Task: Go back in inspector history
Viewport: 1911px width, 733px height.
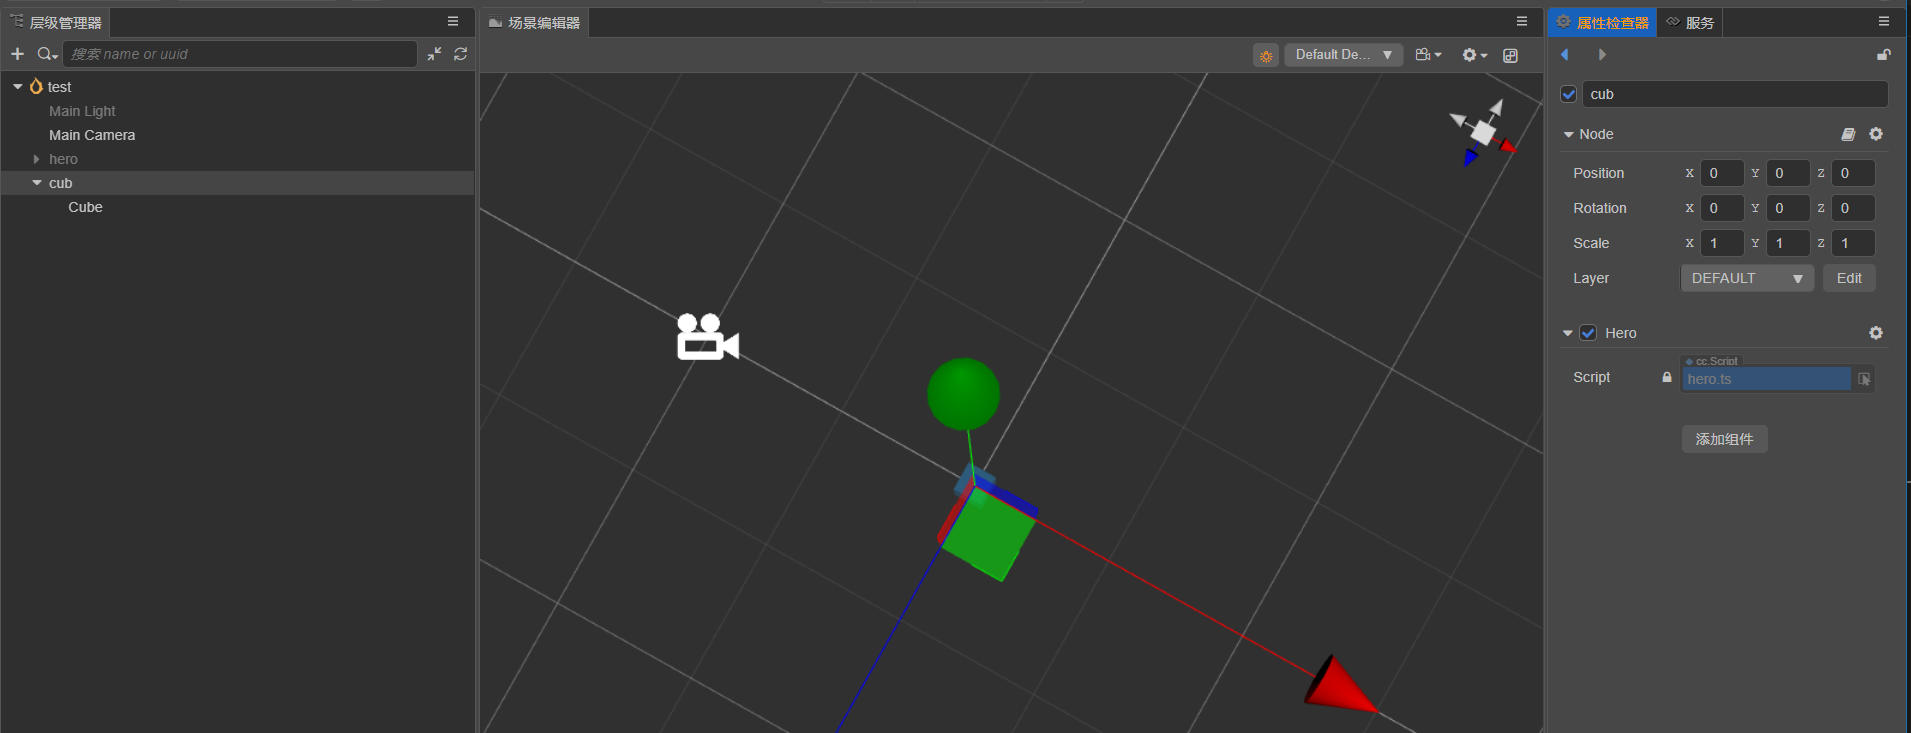Action: (x=1565, y=55)
